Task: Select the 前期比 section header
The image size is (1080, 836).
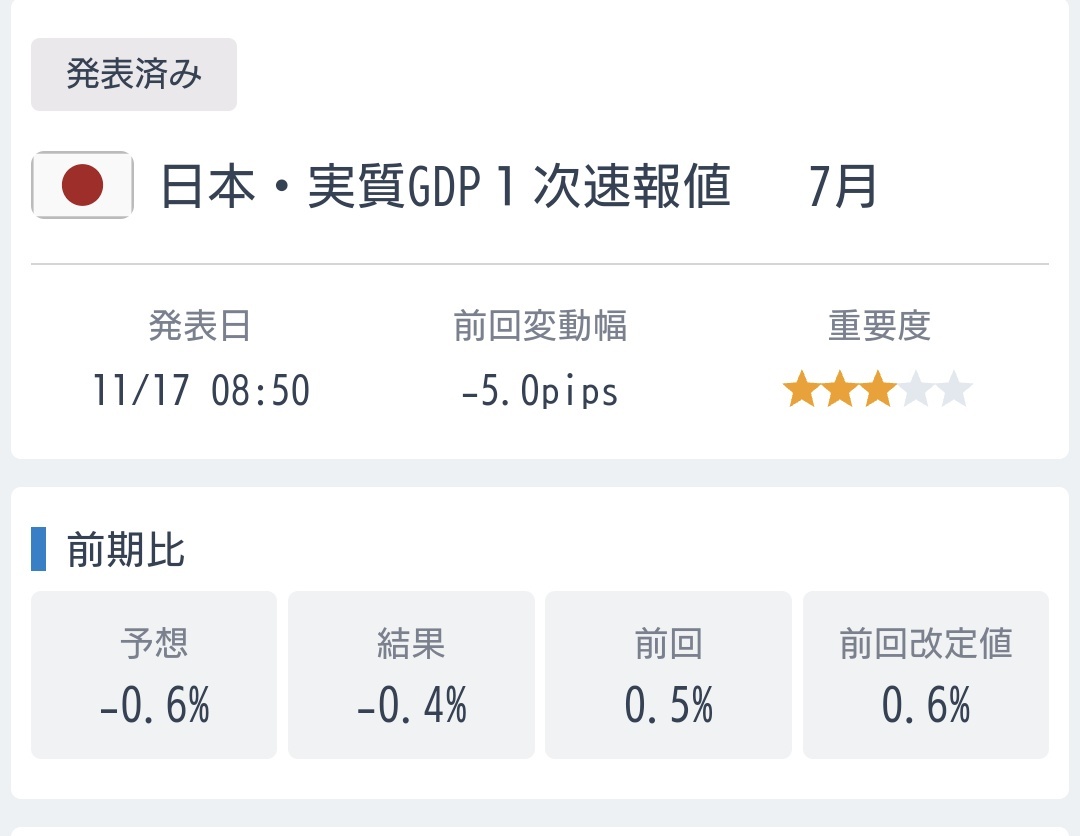Action: pyautogui.click(x=126, y=550)
